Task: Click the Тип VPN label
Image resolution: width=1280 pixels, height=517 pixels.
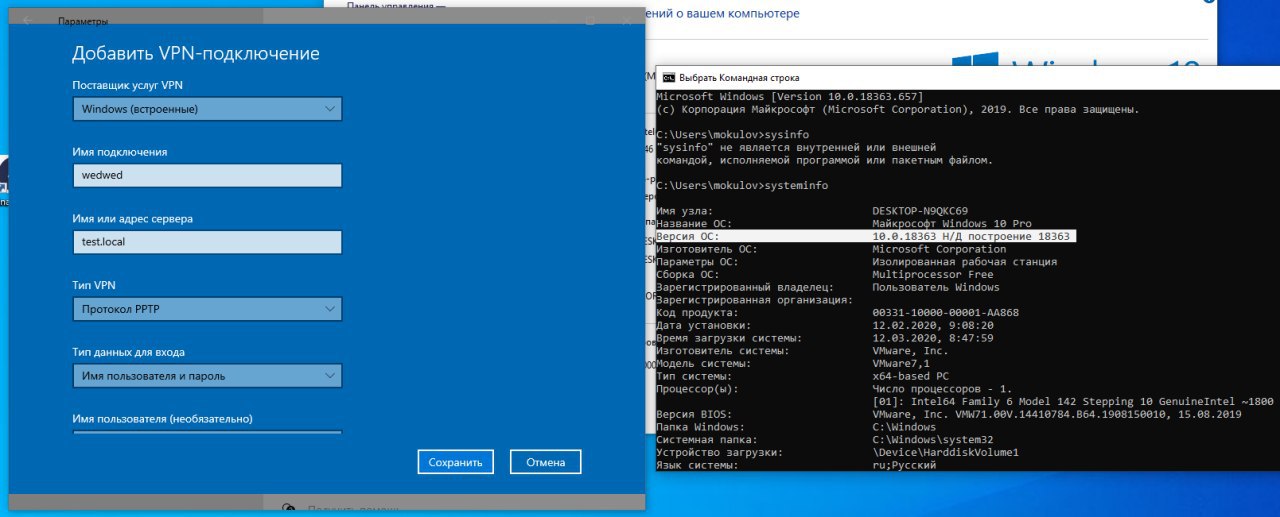Action: click(x=94, y=285)
